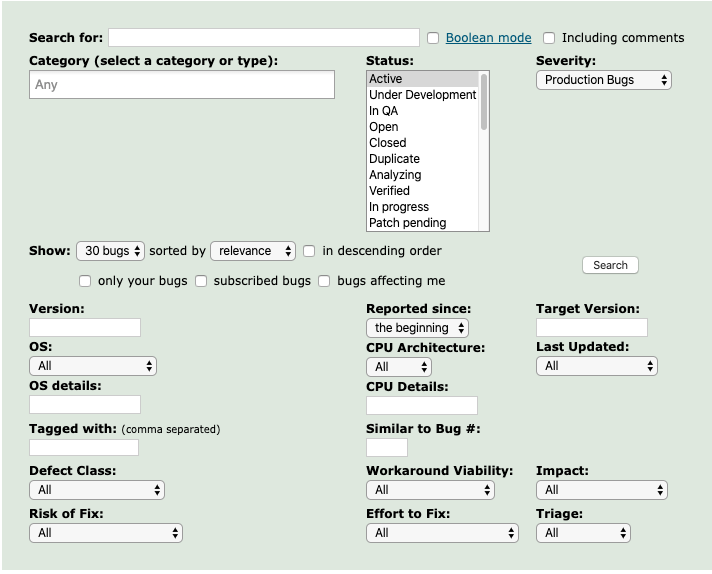Open the Boolean mode link

(488, 38)
